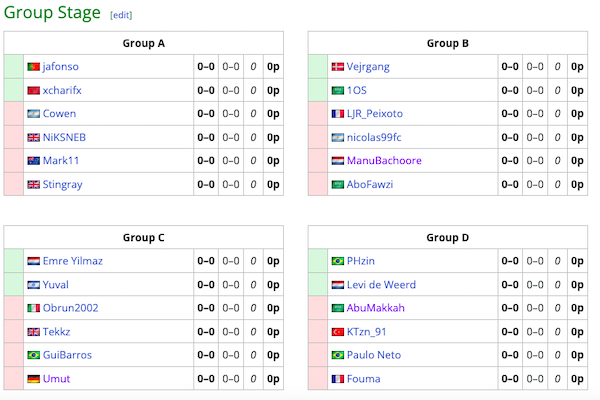Click the Saudi flag beside AbuMakkah
The image size is (600, 400).
click(x=337, y=308)
